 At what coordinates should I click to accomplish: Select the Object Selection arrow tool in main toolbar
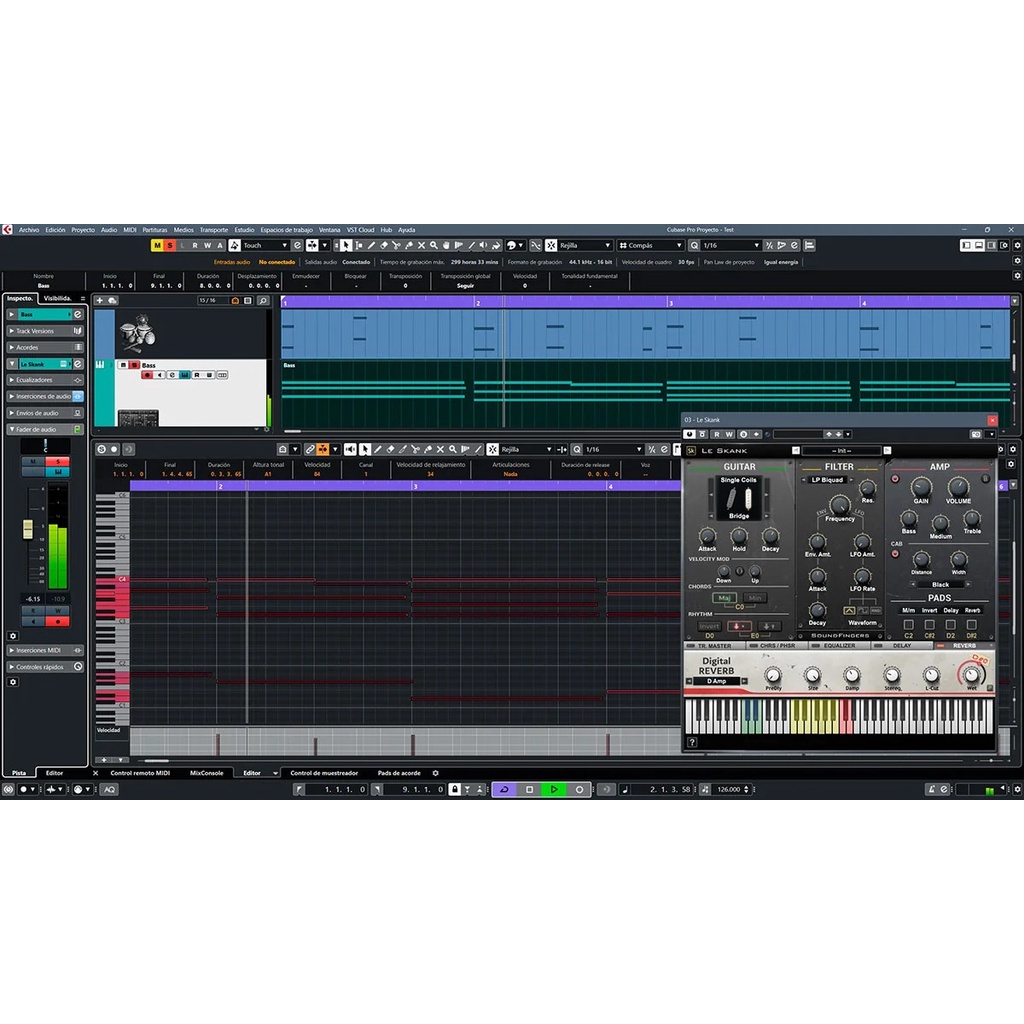tap(346, 246)
